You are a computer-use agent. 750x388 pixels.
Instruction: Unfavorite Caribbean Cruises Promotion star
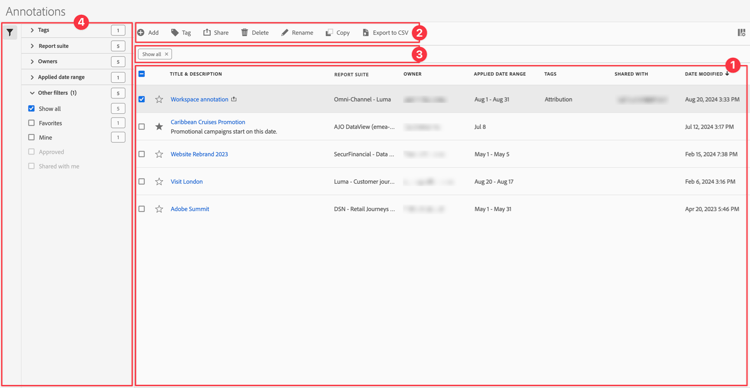[159, 127]
